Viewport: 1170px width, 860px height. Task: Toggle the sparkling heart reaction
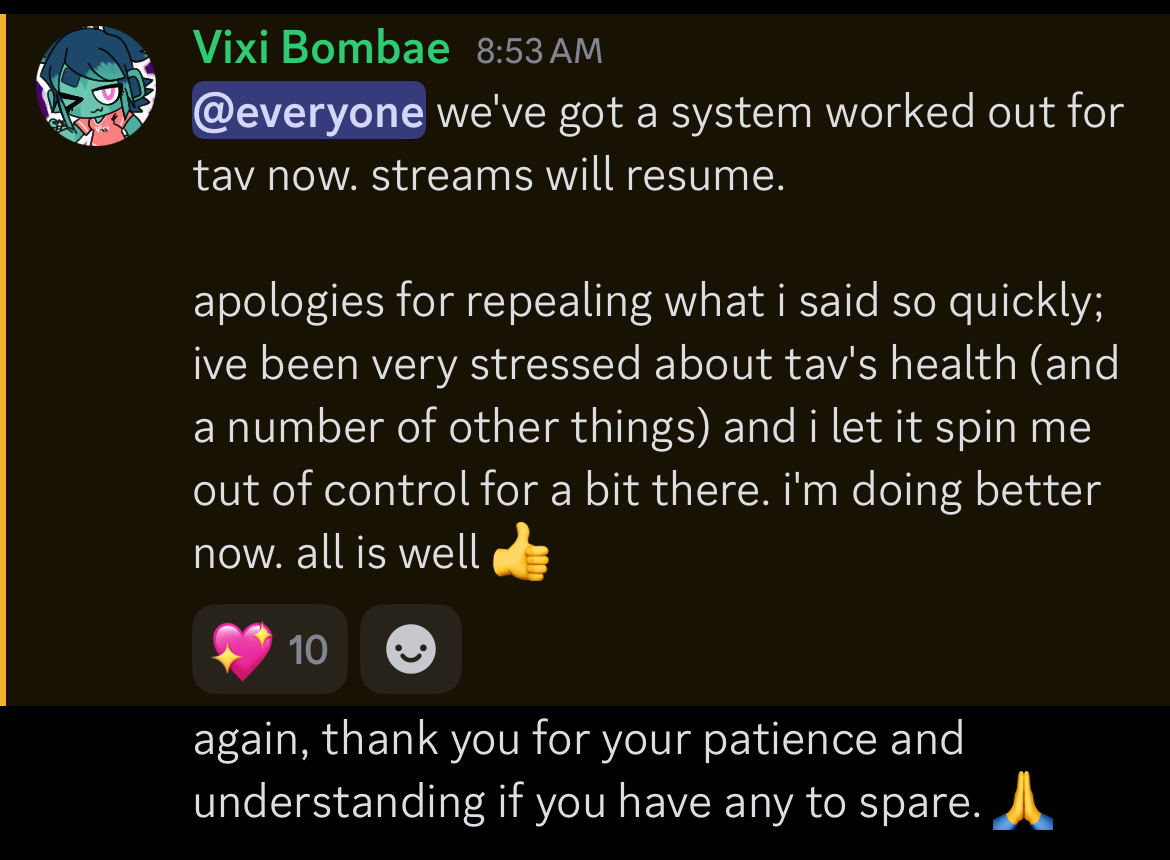[x=242, y=650]
